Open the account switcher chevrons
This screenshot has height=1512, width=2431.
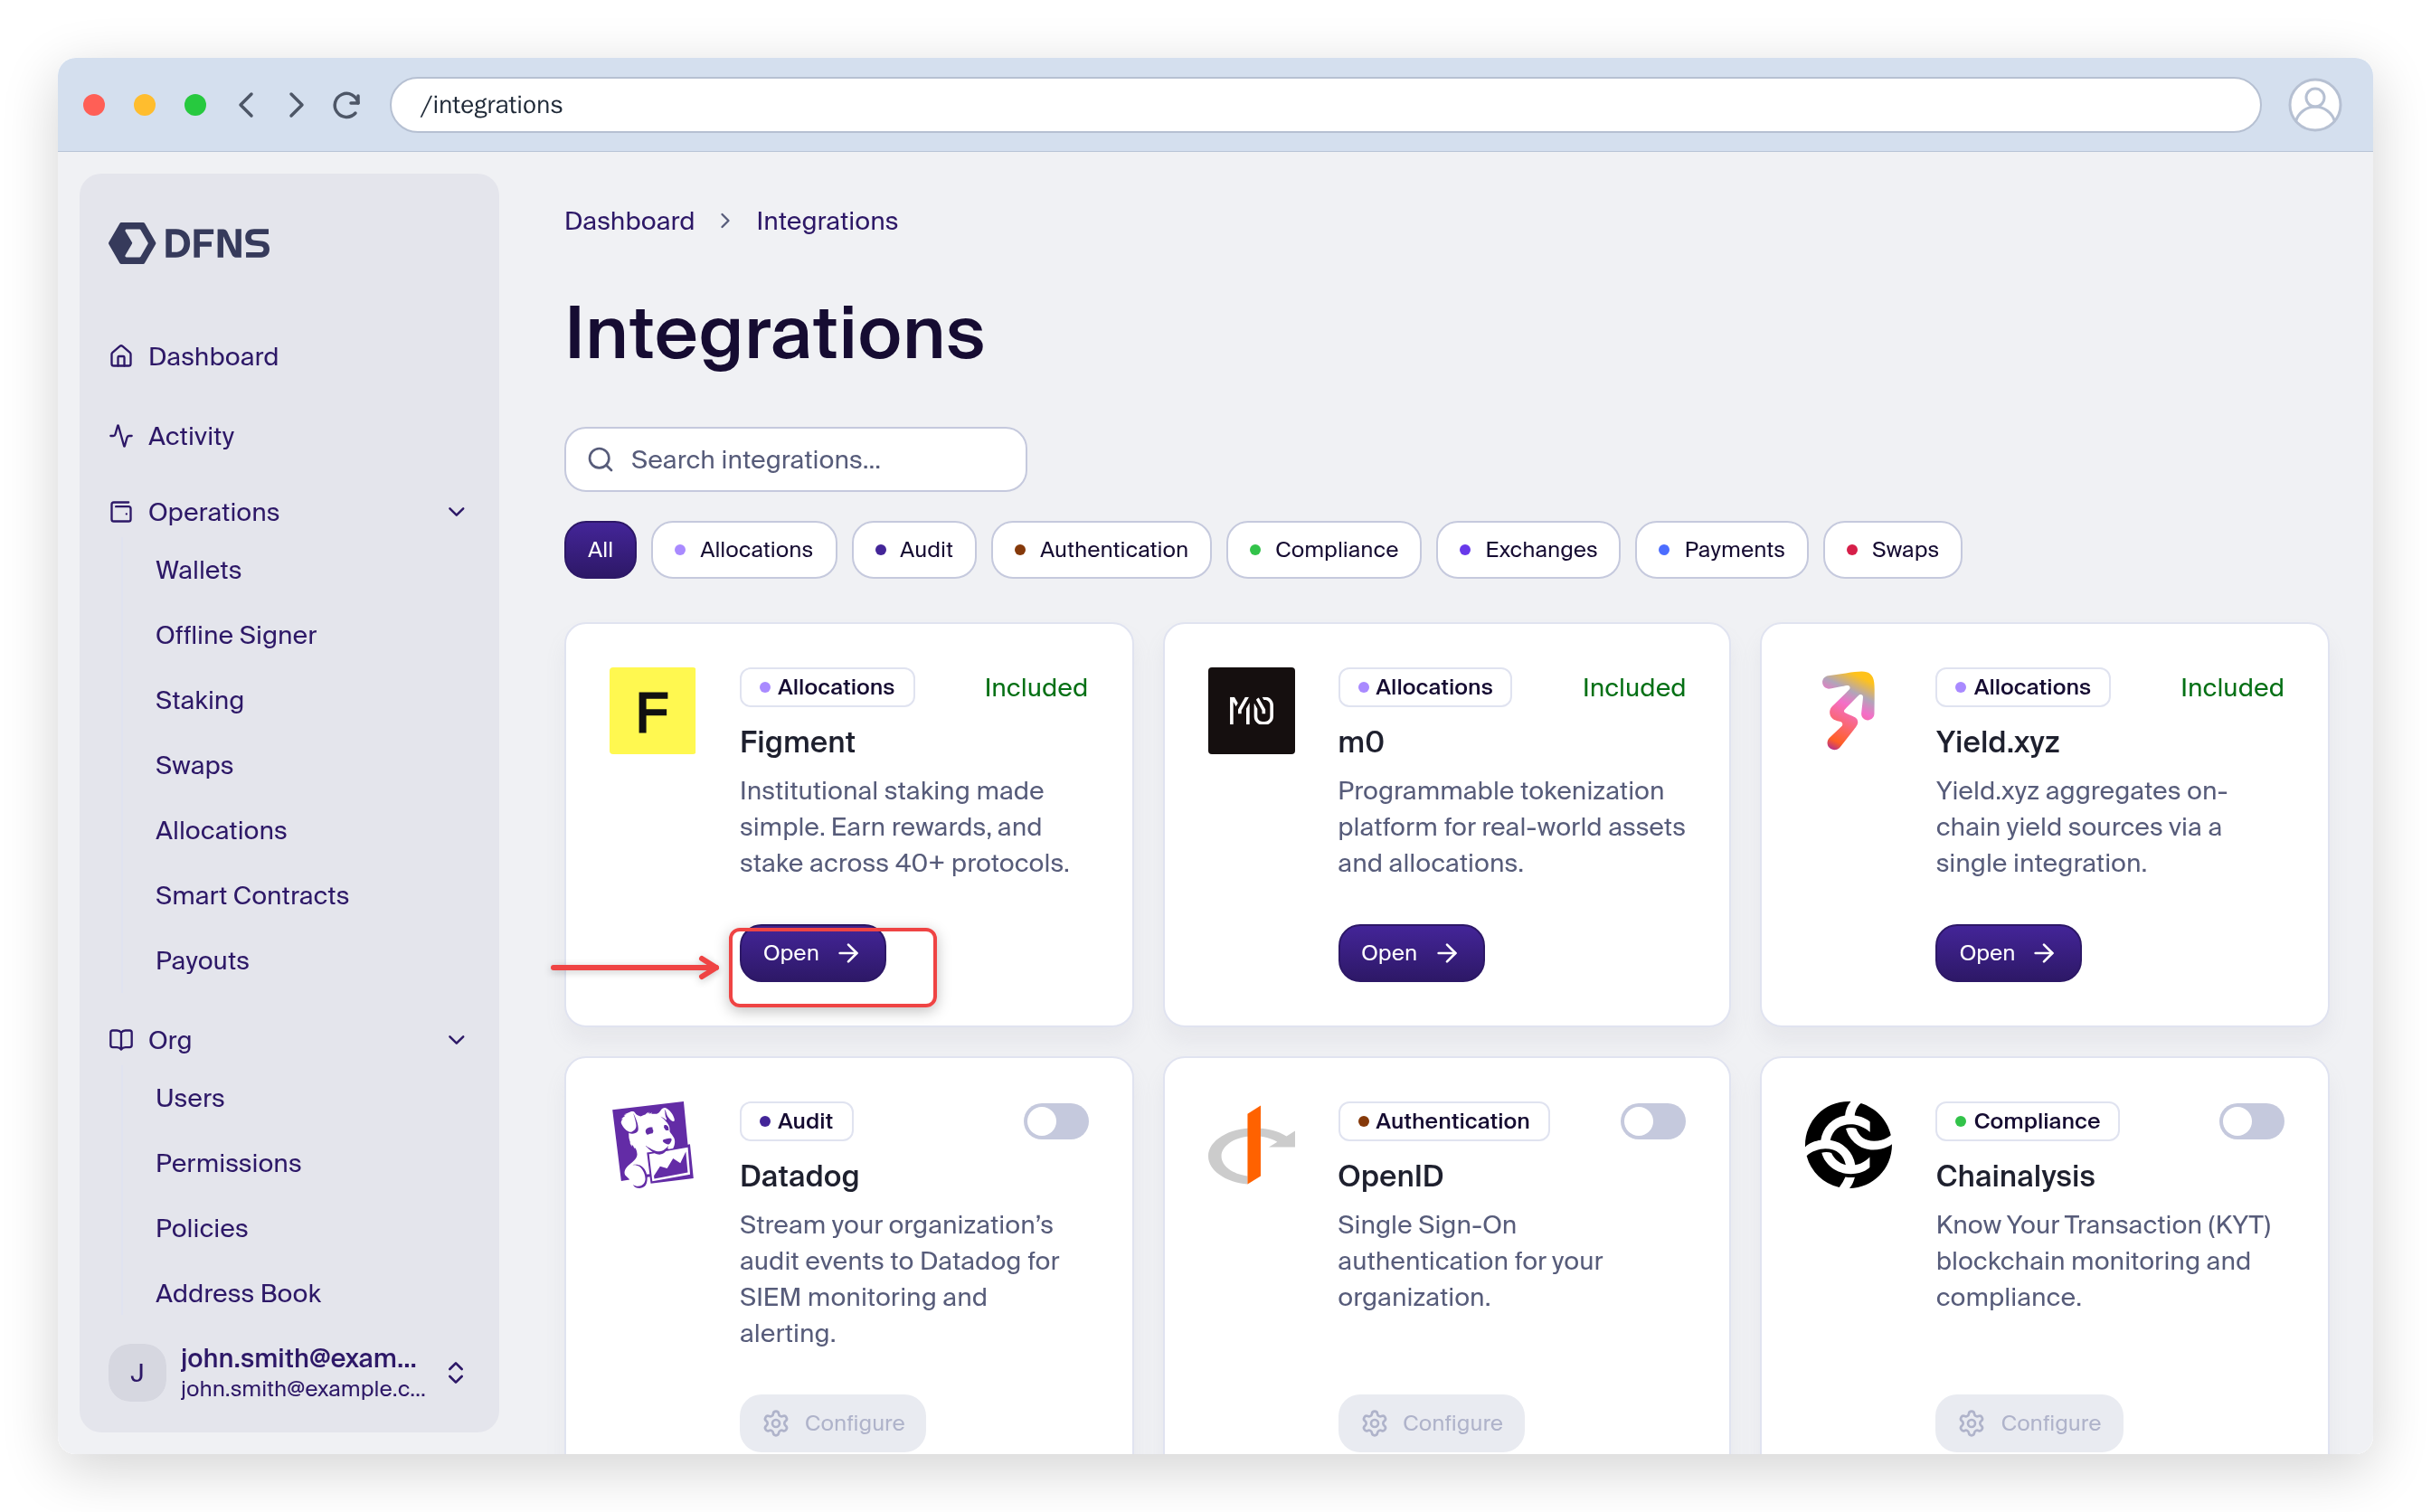click(x=456, y=1373)
